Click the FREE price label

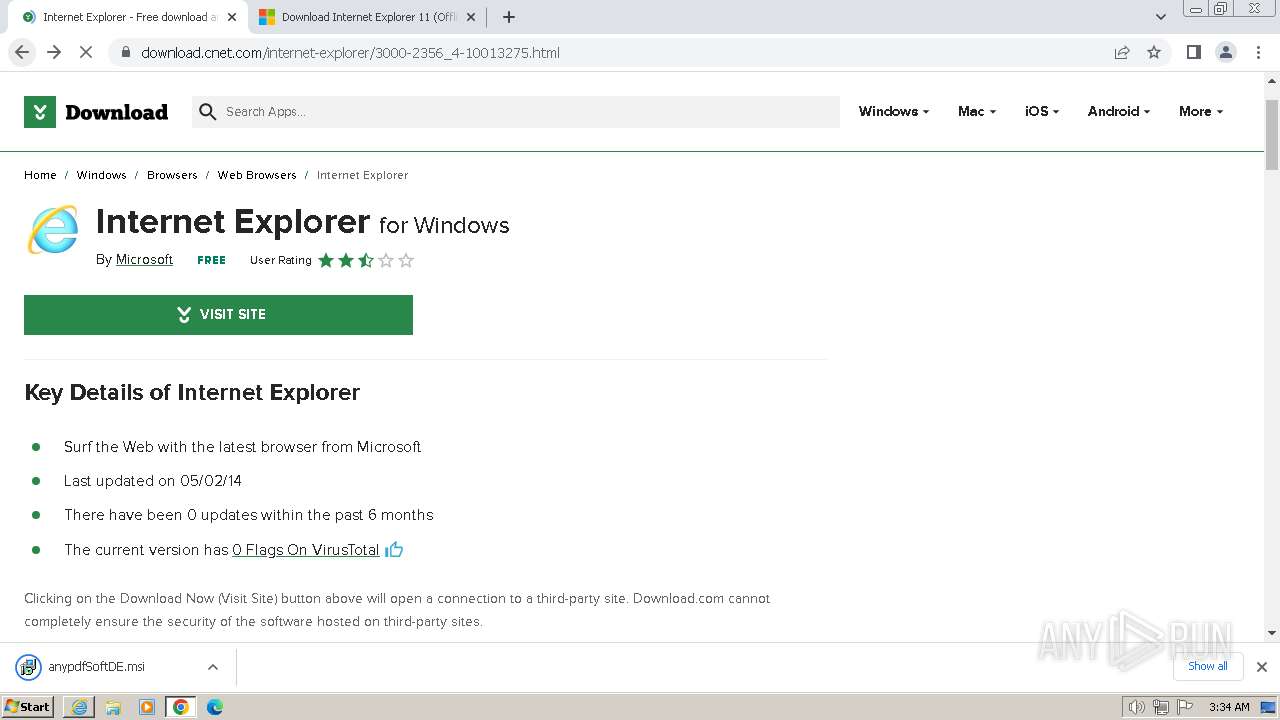tap(211, 260)
